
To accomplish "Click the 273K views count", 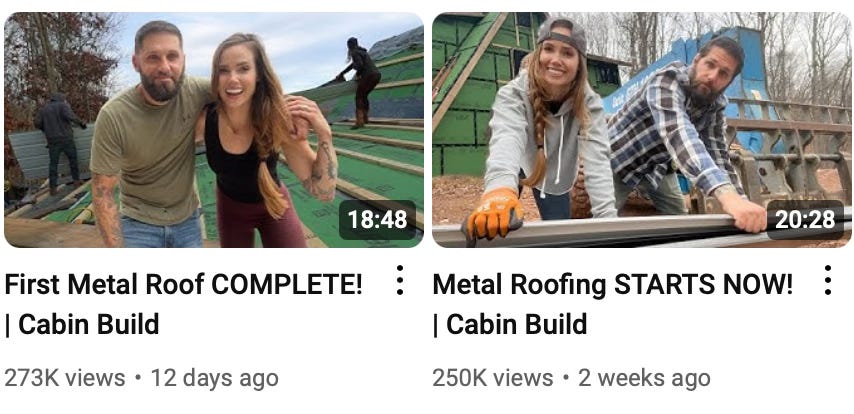I will tap(65, 378).
